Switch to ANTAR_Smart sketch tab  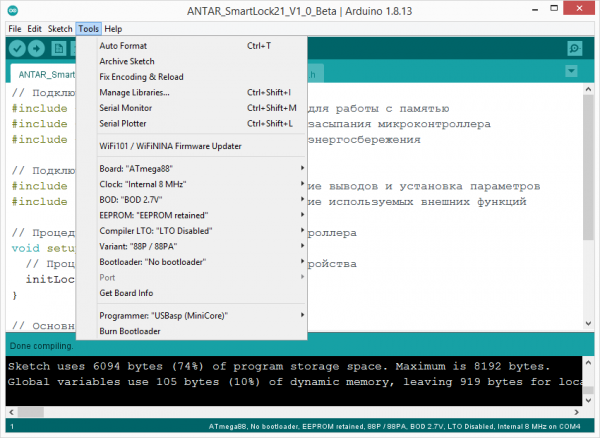43,74
